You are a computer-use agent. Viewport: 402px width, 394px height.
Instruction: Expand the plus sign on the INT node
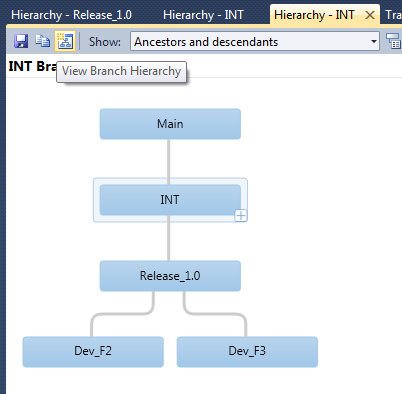(241, 216)
